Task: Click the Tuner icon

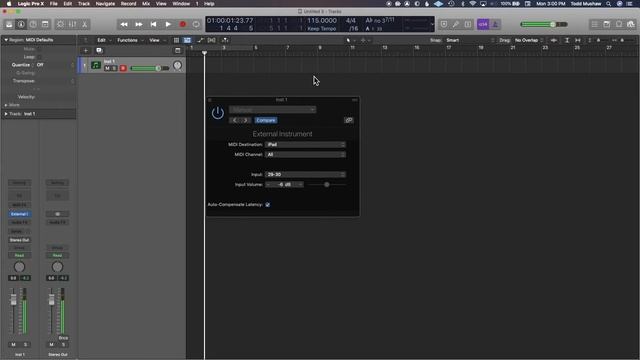Action: tap(456, 24)
